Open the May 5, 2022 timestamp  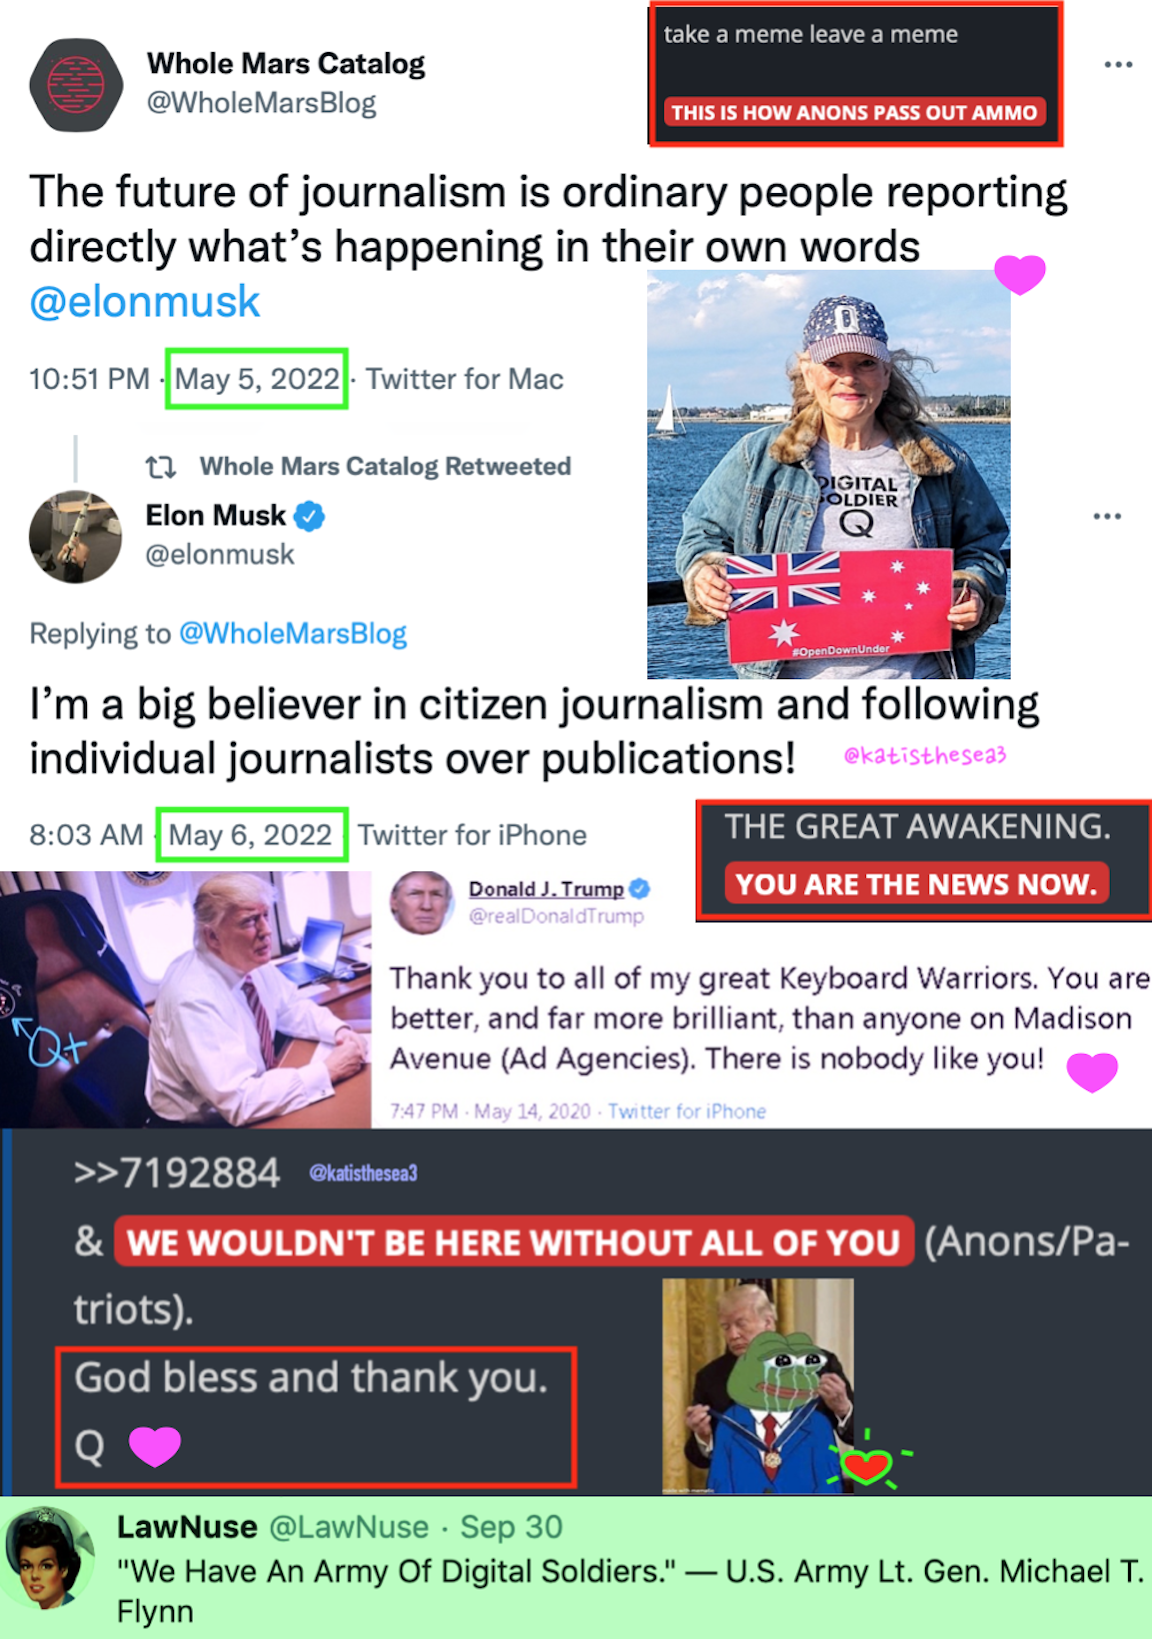tap(257, 379)
